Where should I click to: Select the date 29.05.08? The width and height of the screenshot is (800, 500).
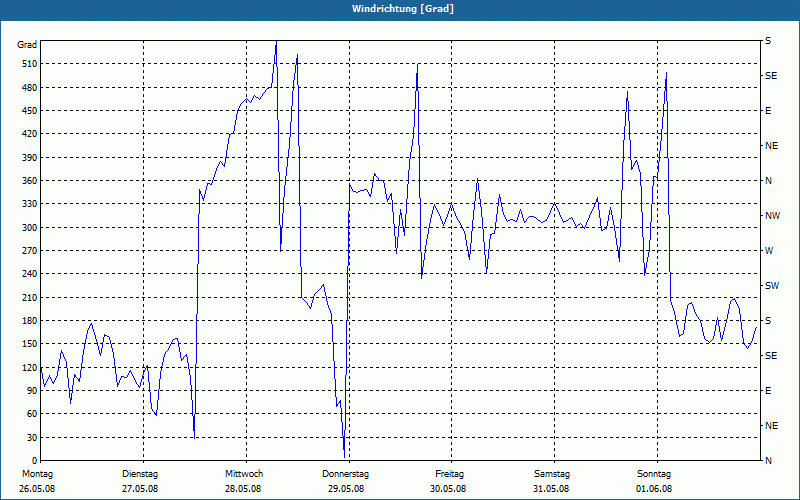[x=346, y=489]
